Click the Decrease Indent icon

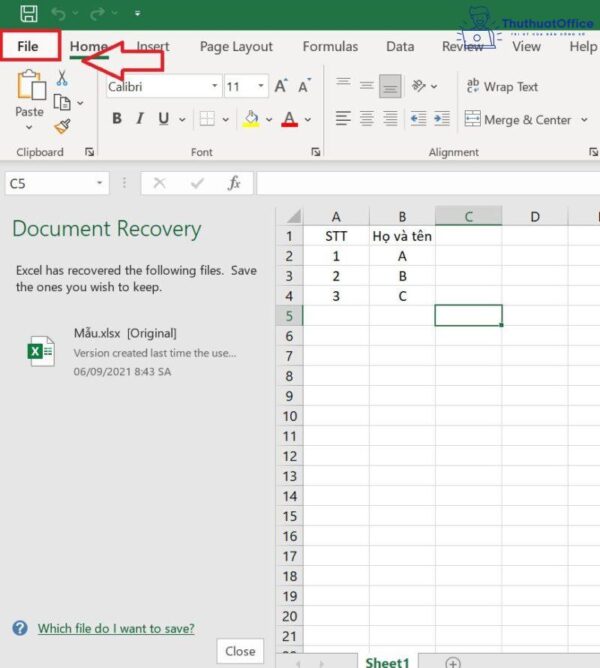pos(418,118)
